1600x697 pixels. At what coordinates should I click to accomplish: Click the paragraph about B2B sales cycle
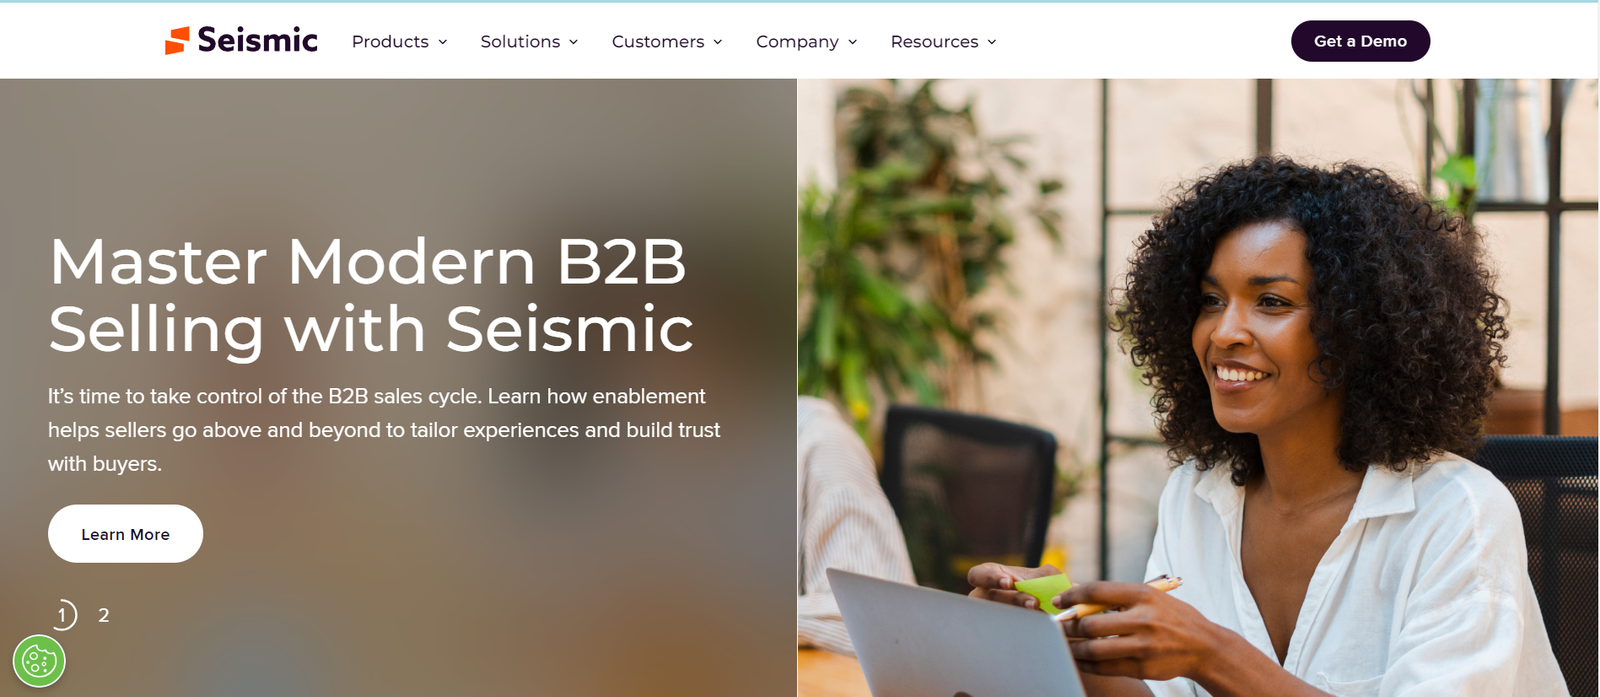point(384,430)
